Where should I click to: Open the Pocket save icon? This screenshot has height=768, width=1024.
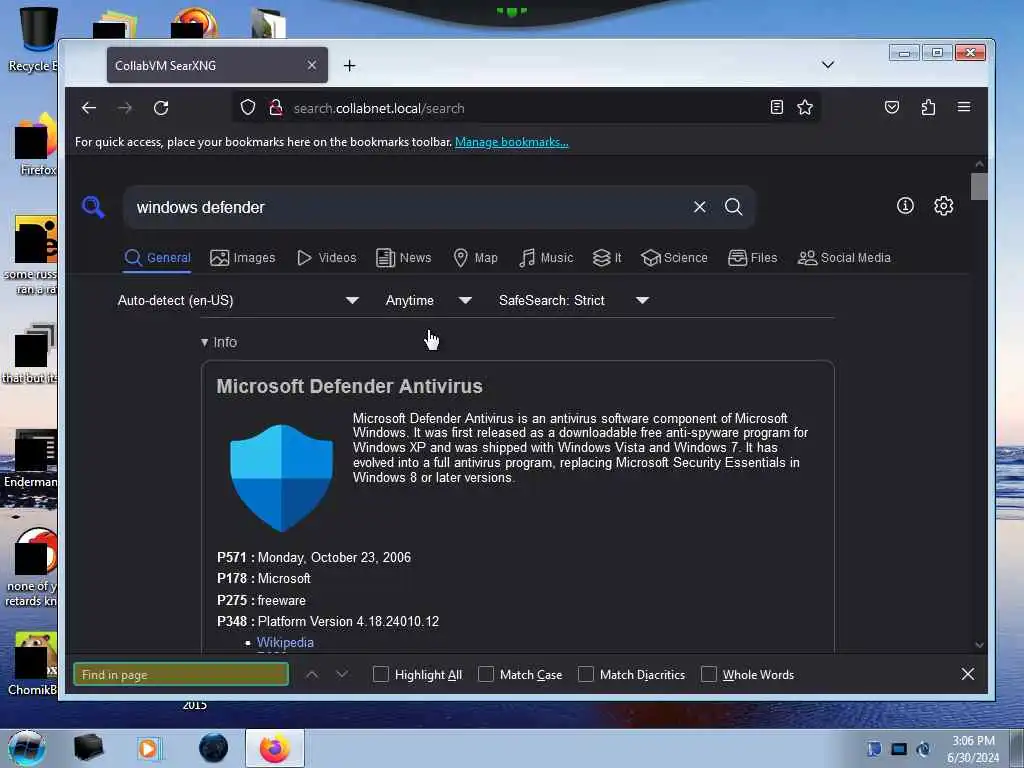pyautogui.click(x=891, y=107)
